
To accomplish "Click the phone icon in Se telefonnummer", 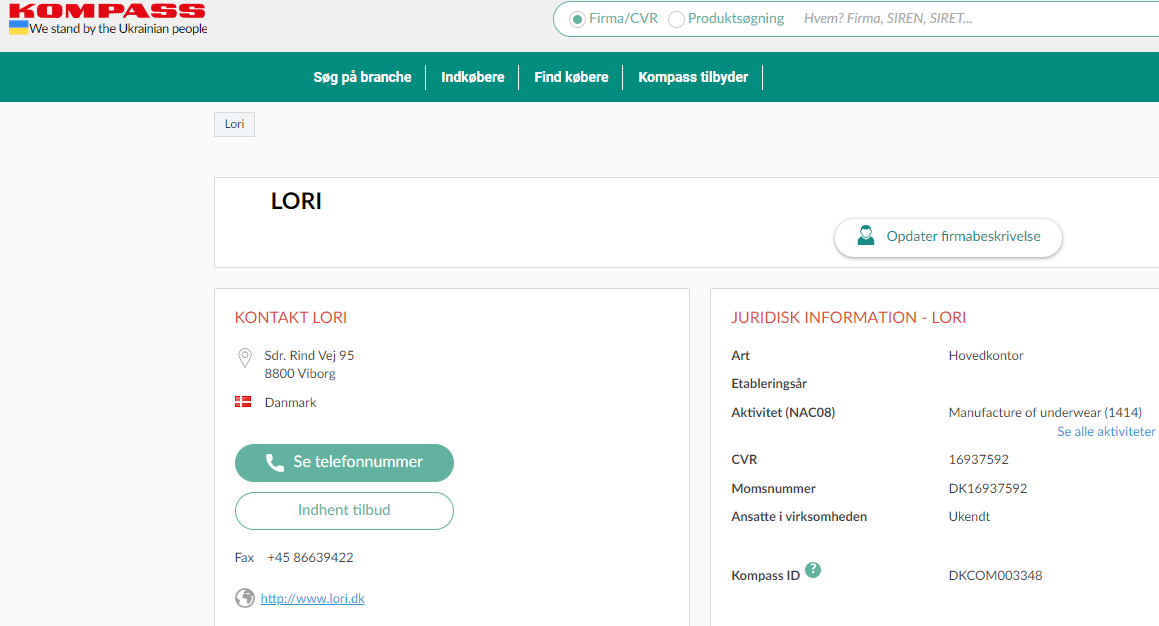I will point(274,463).
